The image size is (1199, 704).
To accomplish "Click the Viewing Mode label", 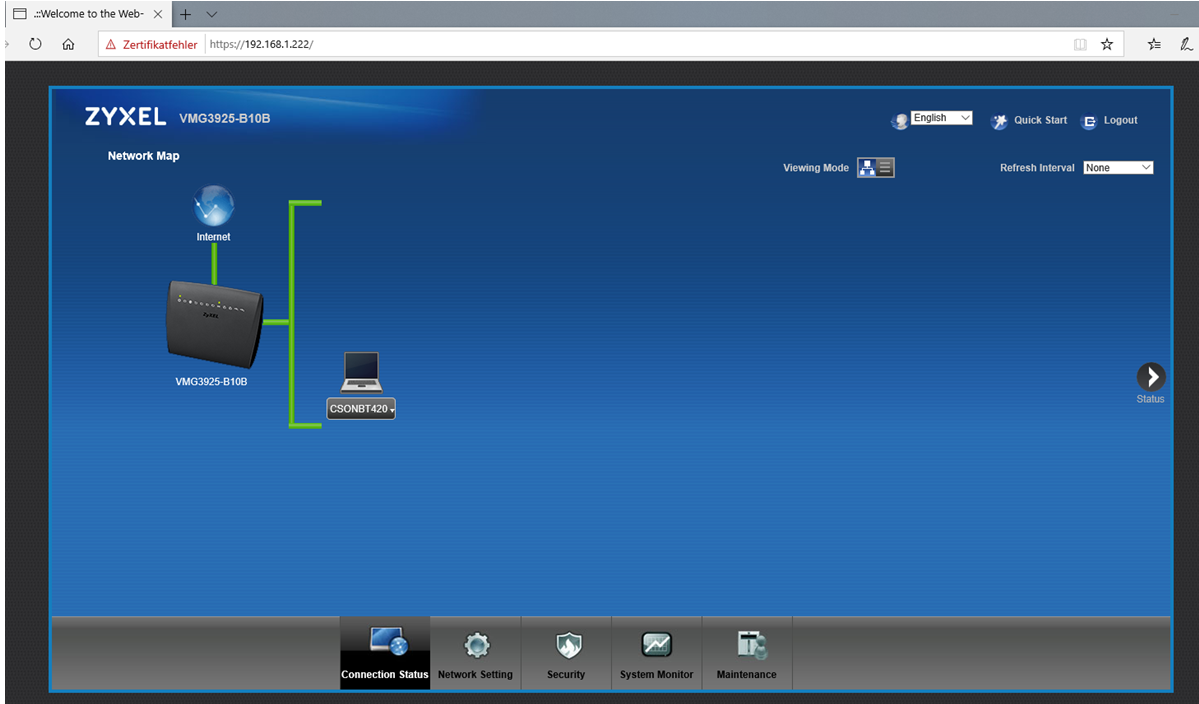I will click(x=816, y=167).
